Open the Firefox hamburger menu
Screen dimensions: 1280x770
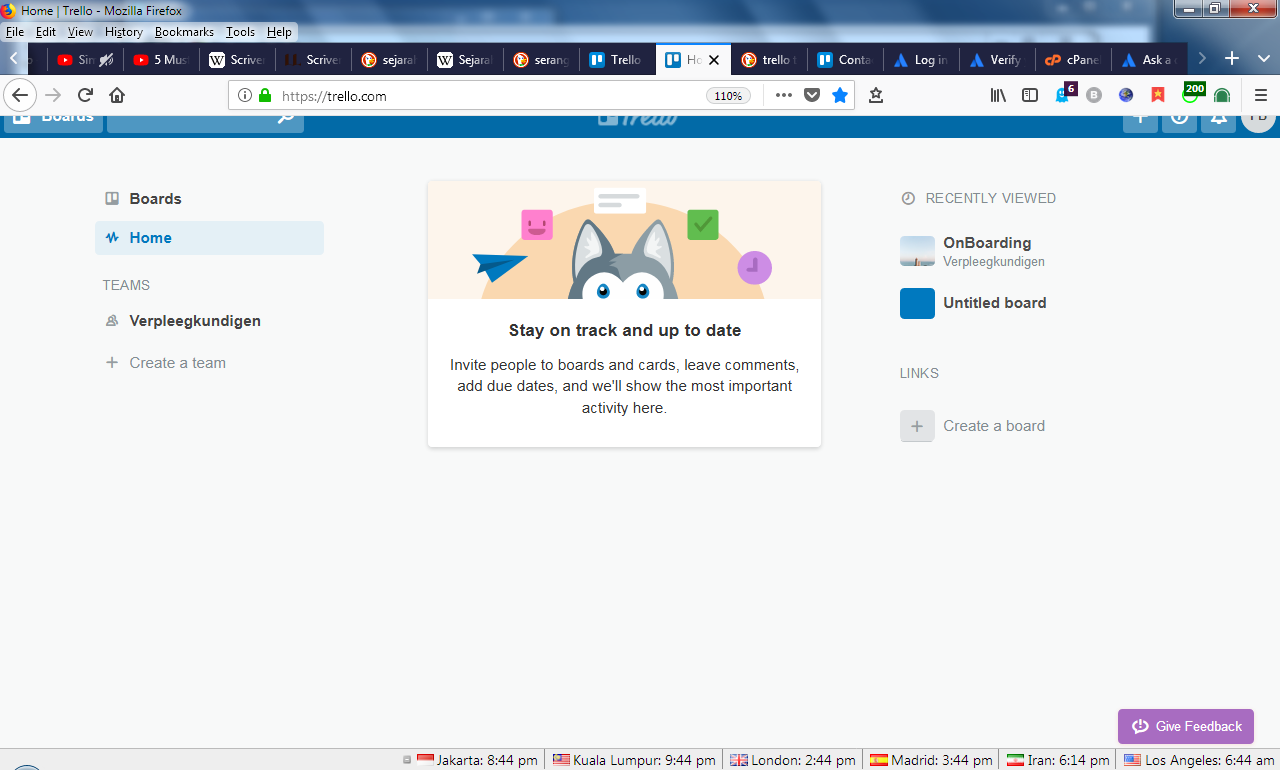point(1261,95)
